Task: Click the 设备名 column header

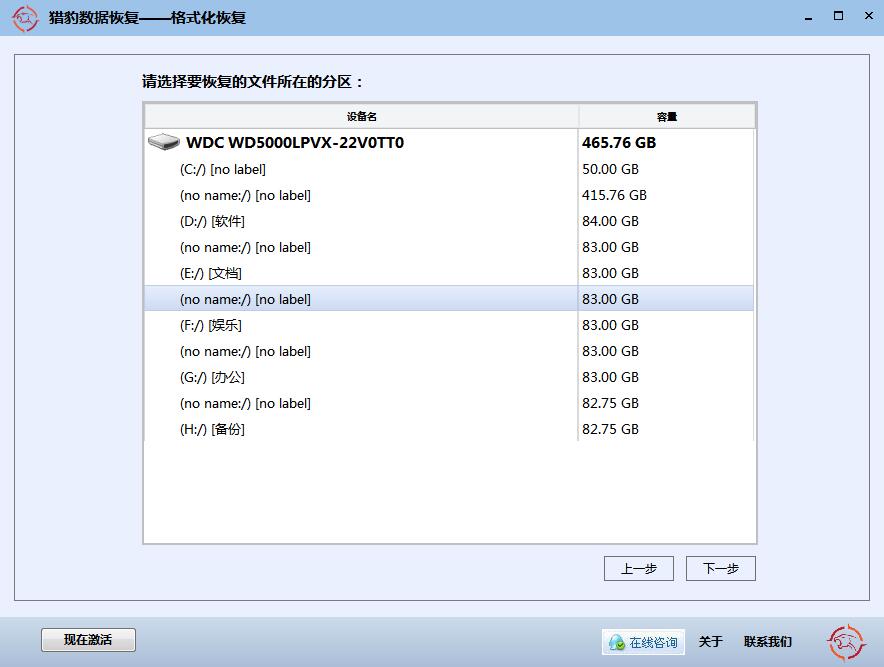Action: (x=361, y=117)
